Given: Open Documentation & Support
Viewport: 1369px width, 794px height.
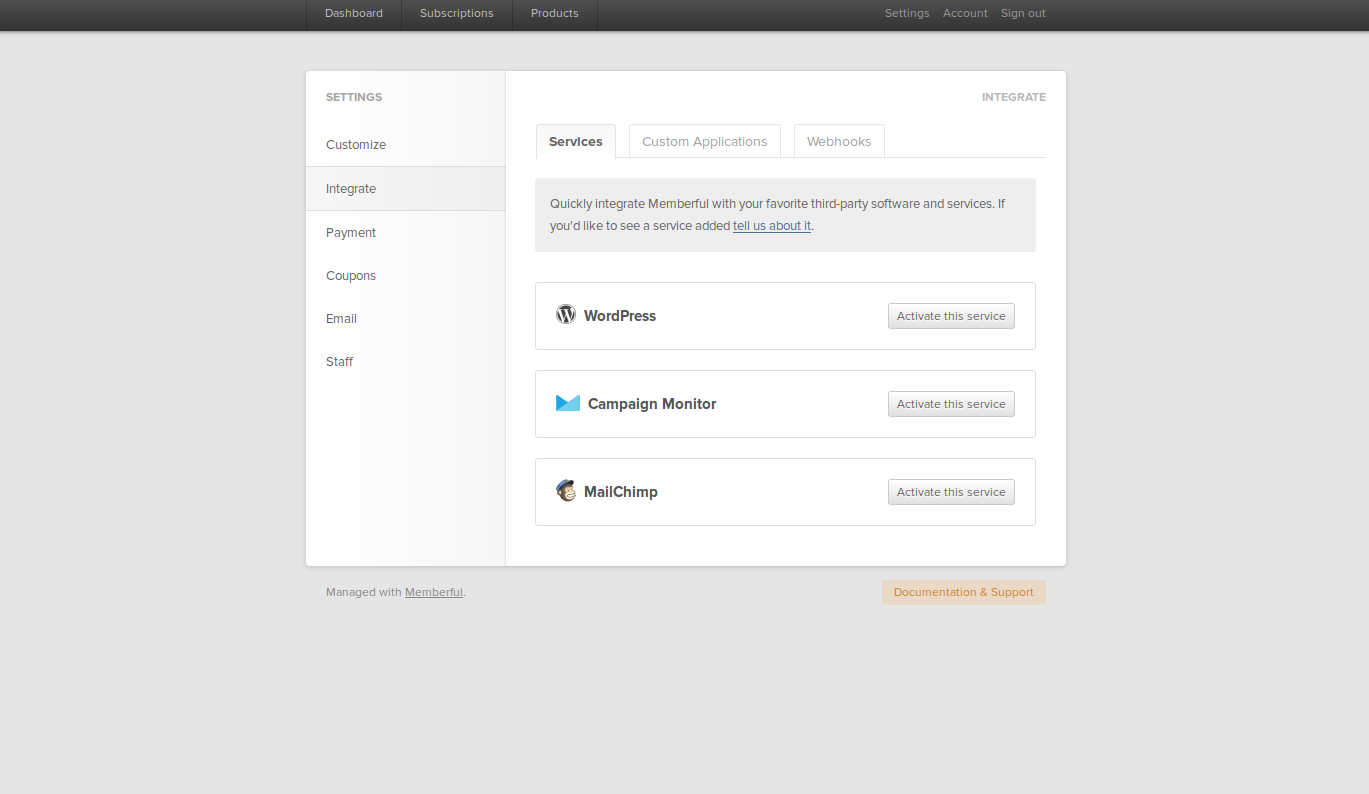Looking at the screenshot, I should (x=963, y=592).
